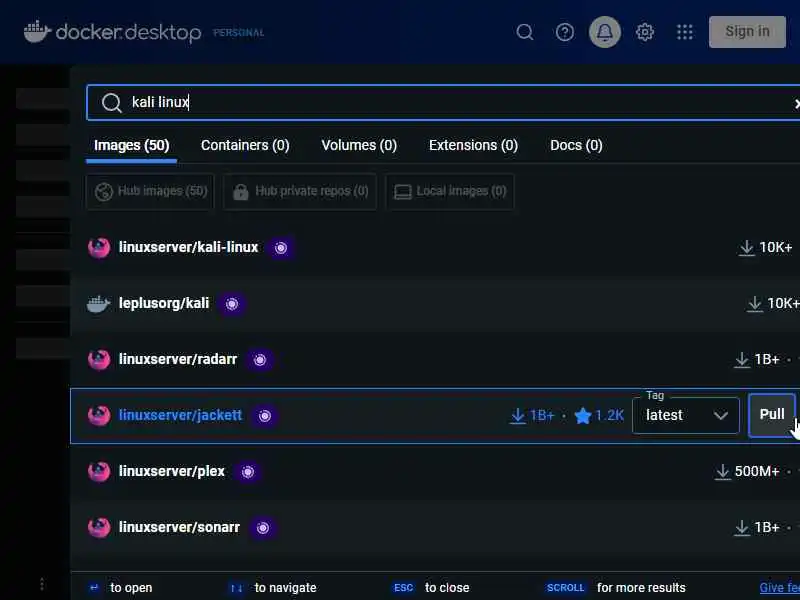Click the jackett star rating 1.2K

pyautogui.click(x=599, y=416)
